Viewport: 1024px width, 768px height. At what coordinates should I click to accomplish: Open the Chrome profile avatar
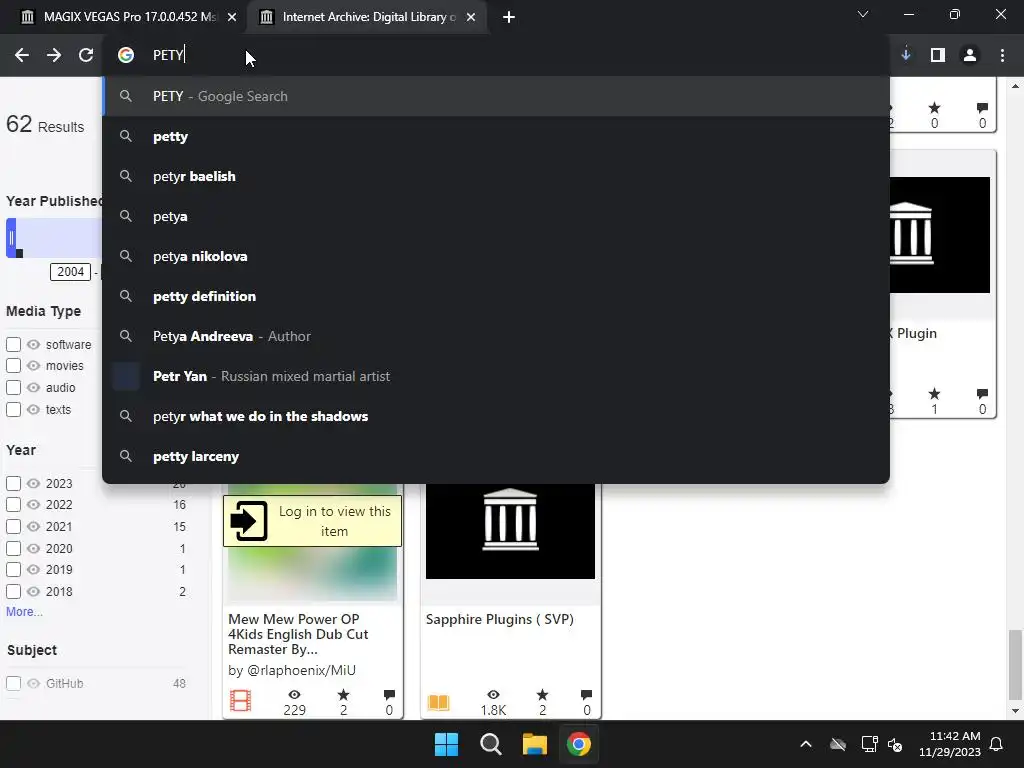[970, 55]
